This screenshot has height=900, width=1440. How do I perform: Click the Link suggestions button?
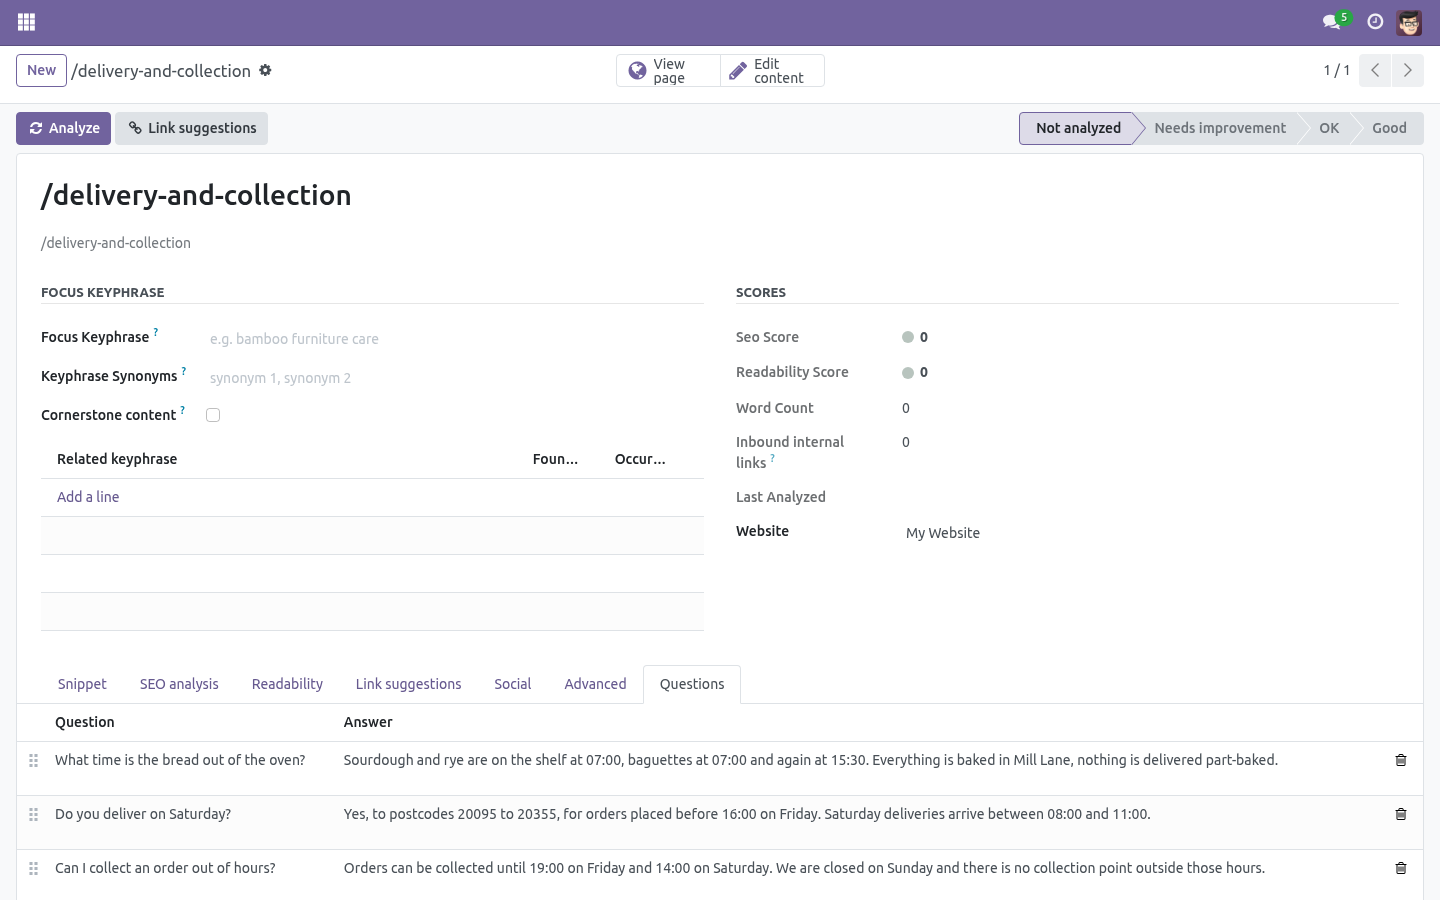point(191,128)
